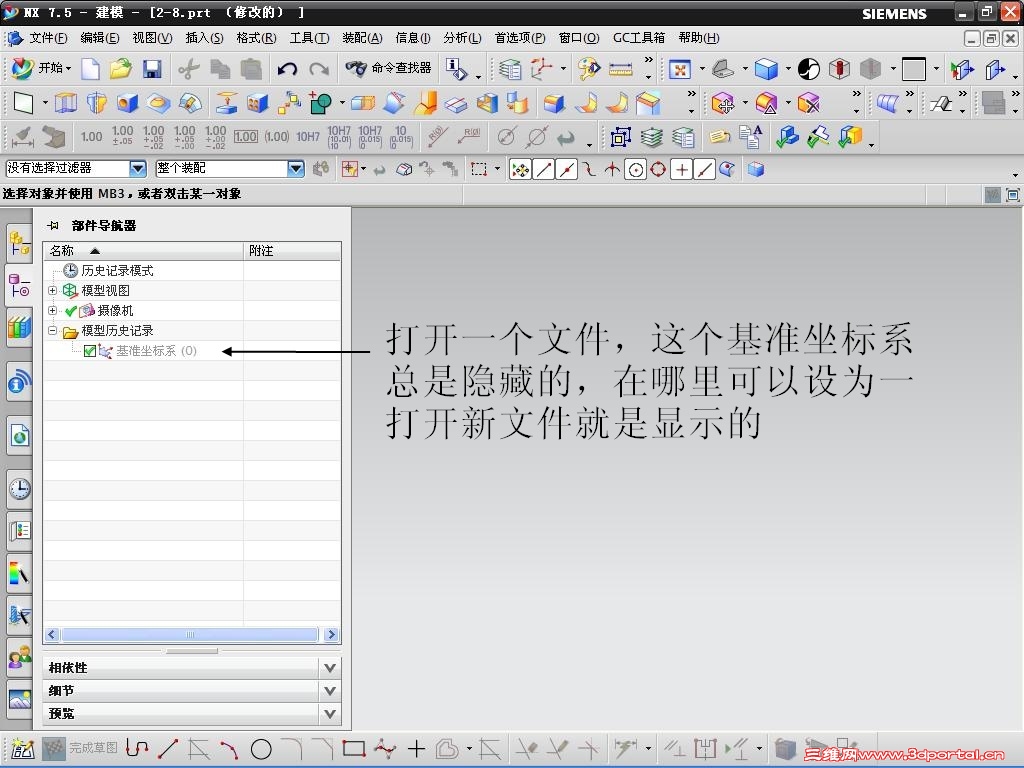Open the Reuse Library books sidebar tab

point(20,327)
